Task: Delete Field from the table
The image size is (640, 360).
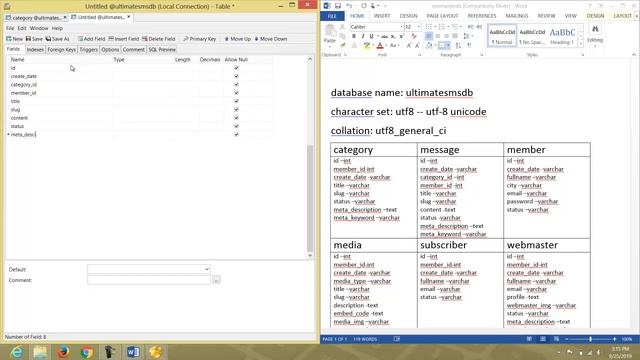Action: tap(158, 39)
